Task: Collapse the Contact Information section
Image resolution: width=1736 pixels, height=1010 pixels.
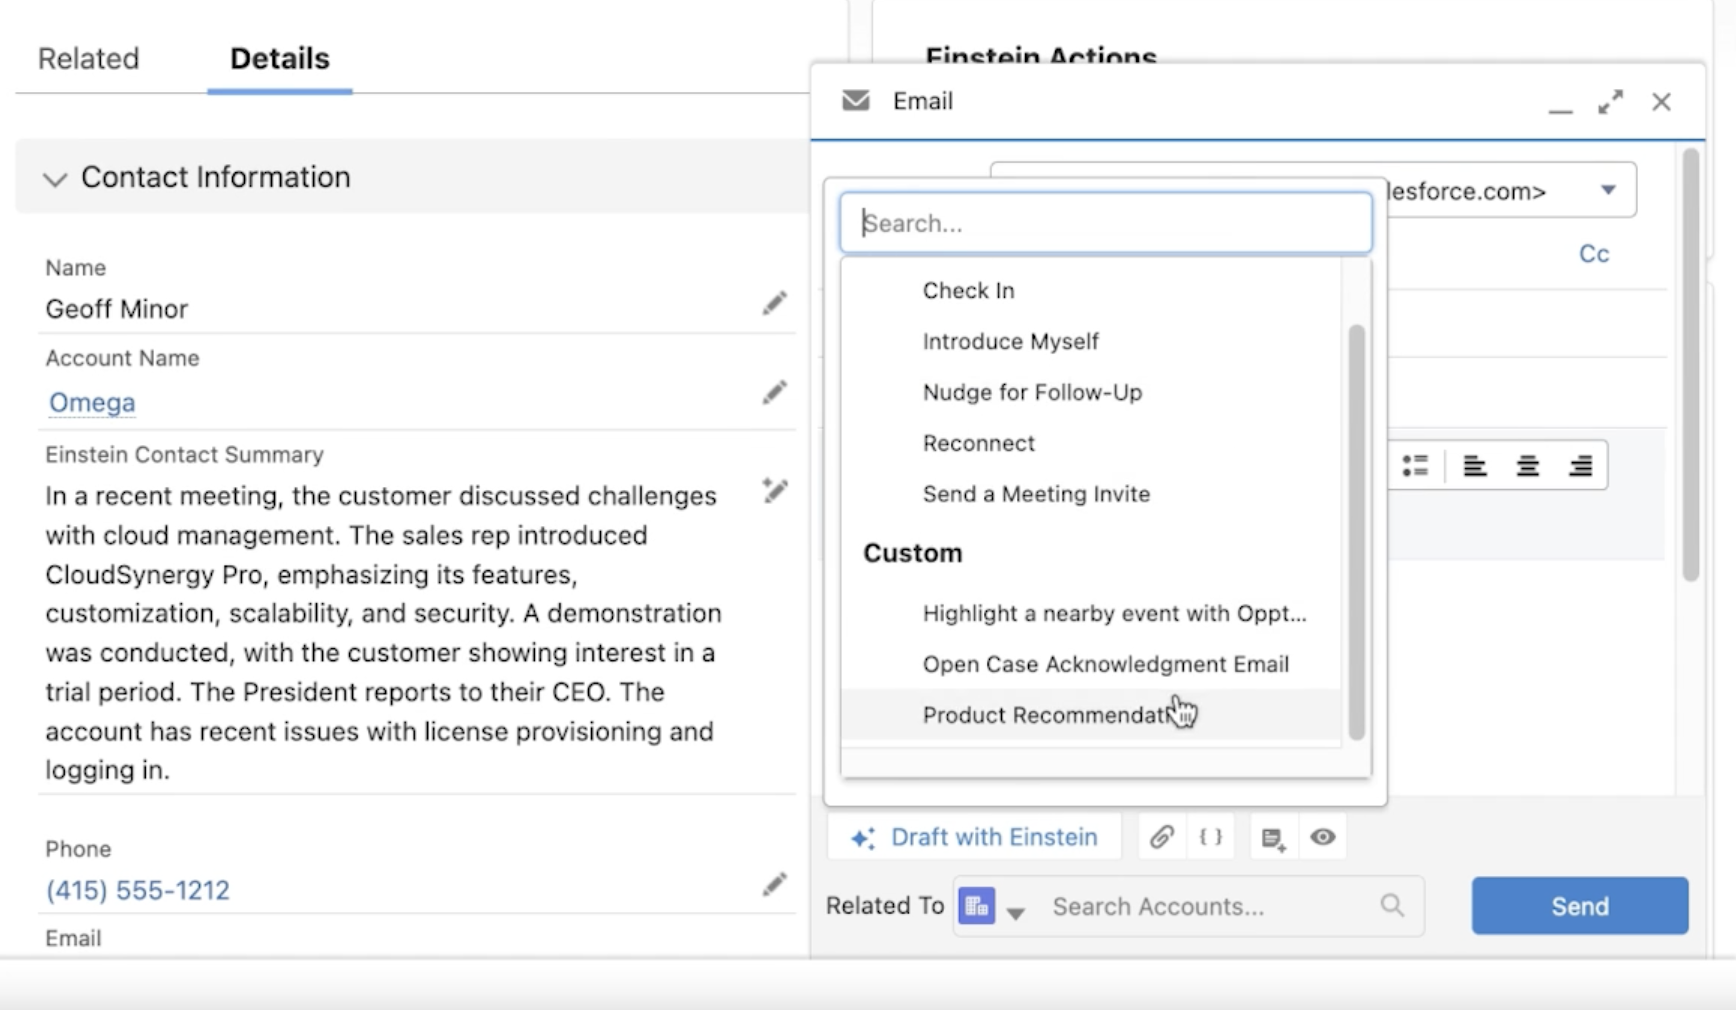Action: pos(55,179)
